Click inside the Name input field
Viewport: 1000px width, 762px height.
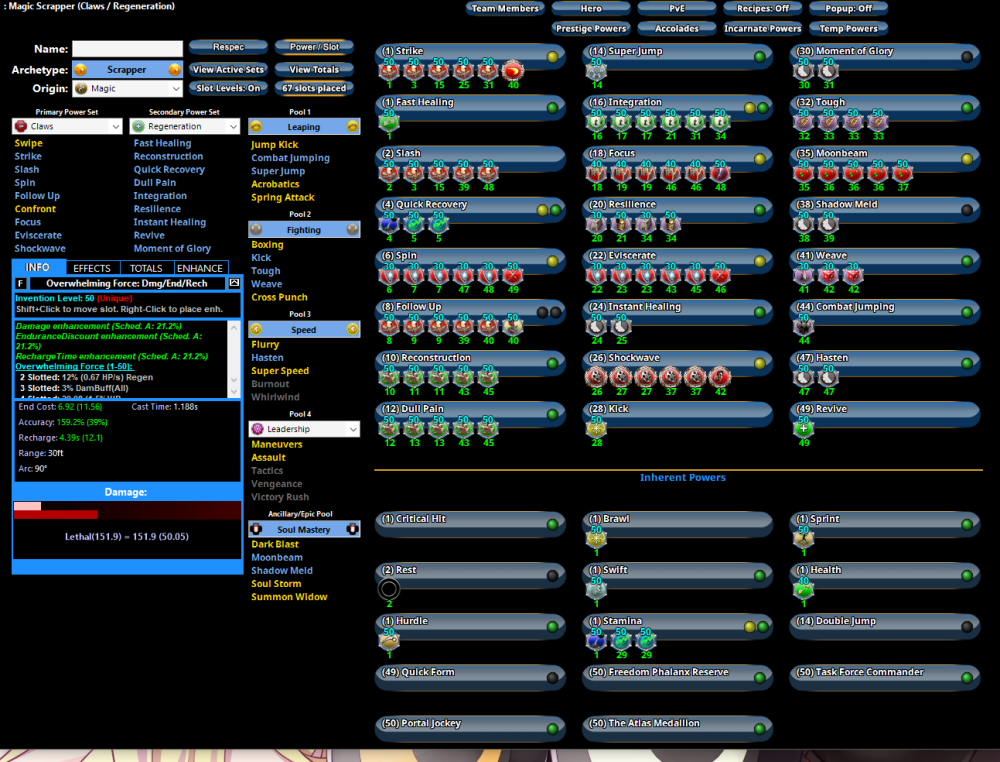126,48
